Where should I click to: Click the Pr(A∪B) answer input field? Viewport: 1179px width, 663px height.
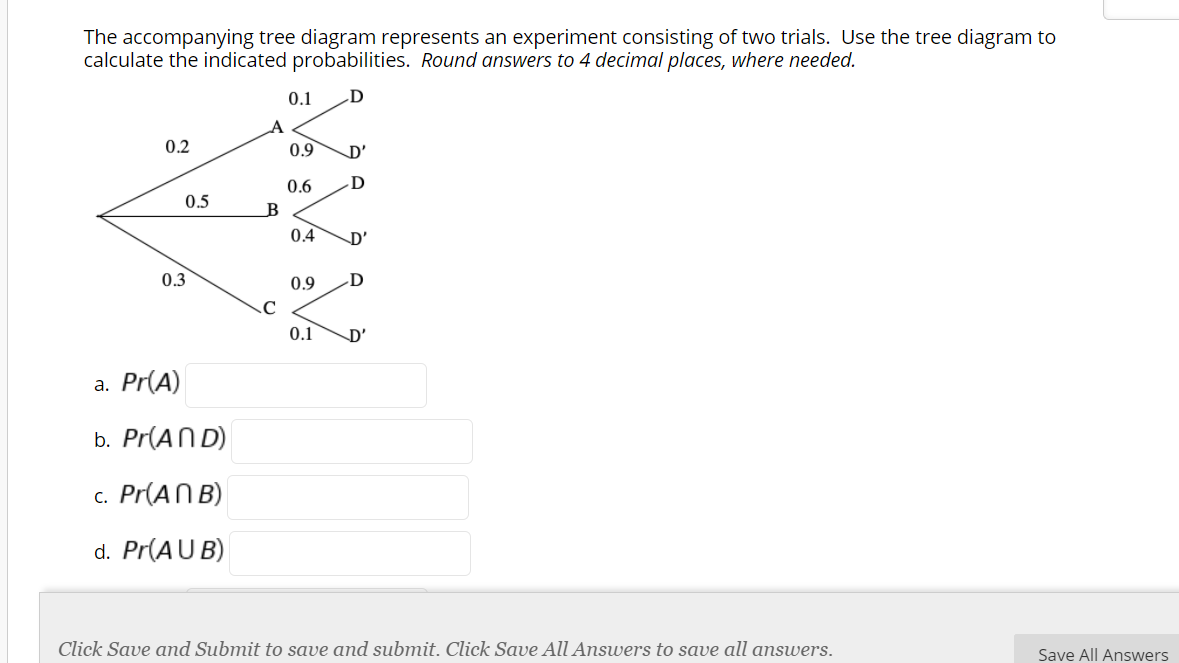(x=349, y=553)
